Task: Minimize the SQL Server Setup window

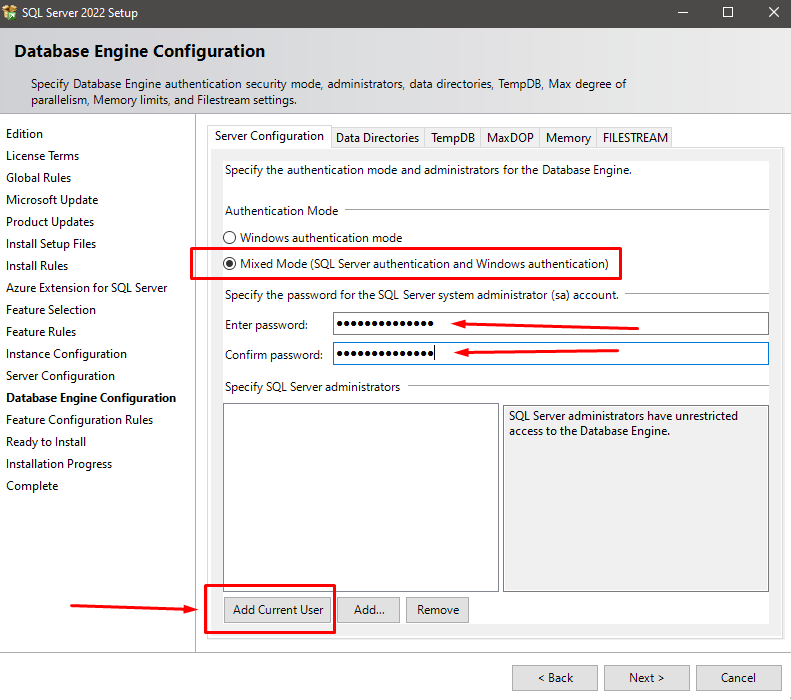Action: pos(683,13)
